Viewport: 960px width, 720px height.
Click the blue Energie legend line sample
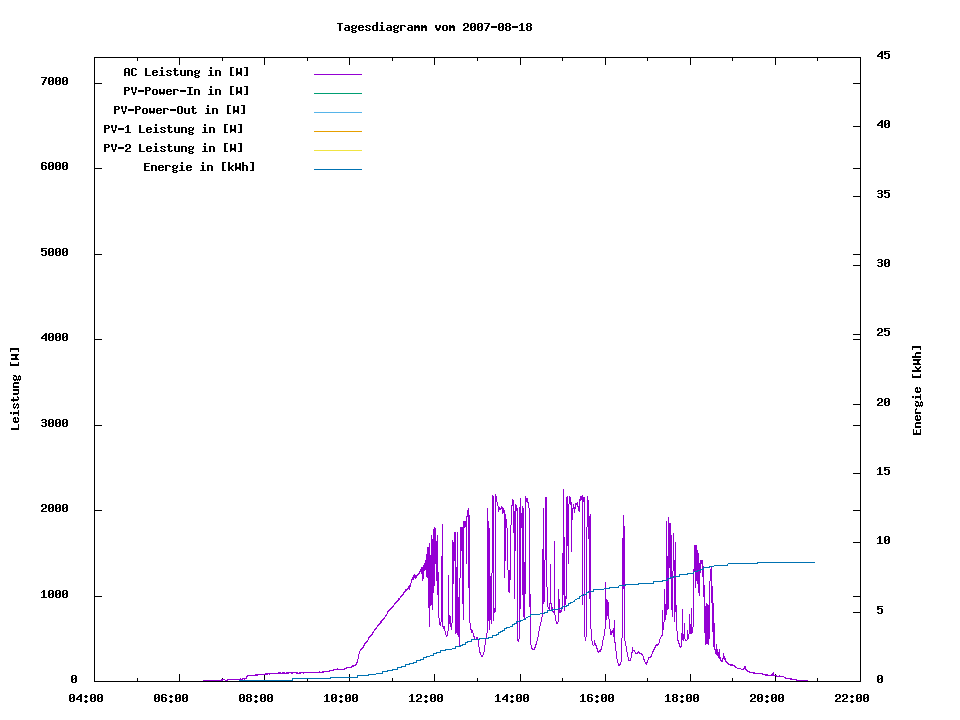click(337, 169)
